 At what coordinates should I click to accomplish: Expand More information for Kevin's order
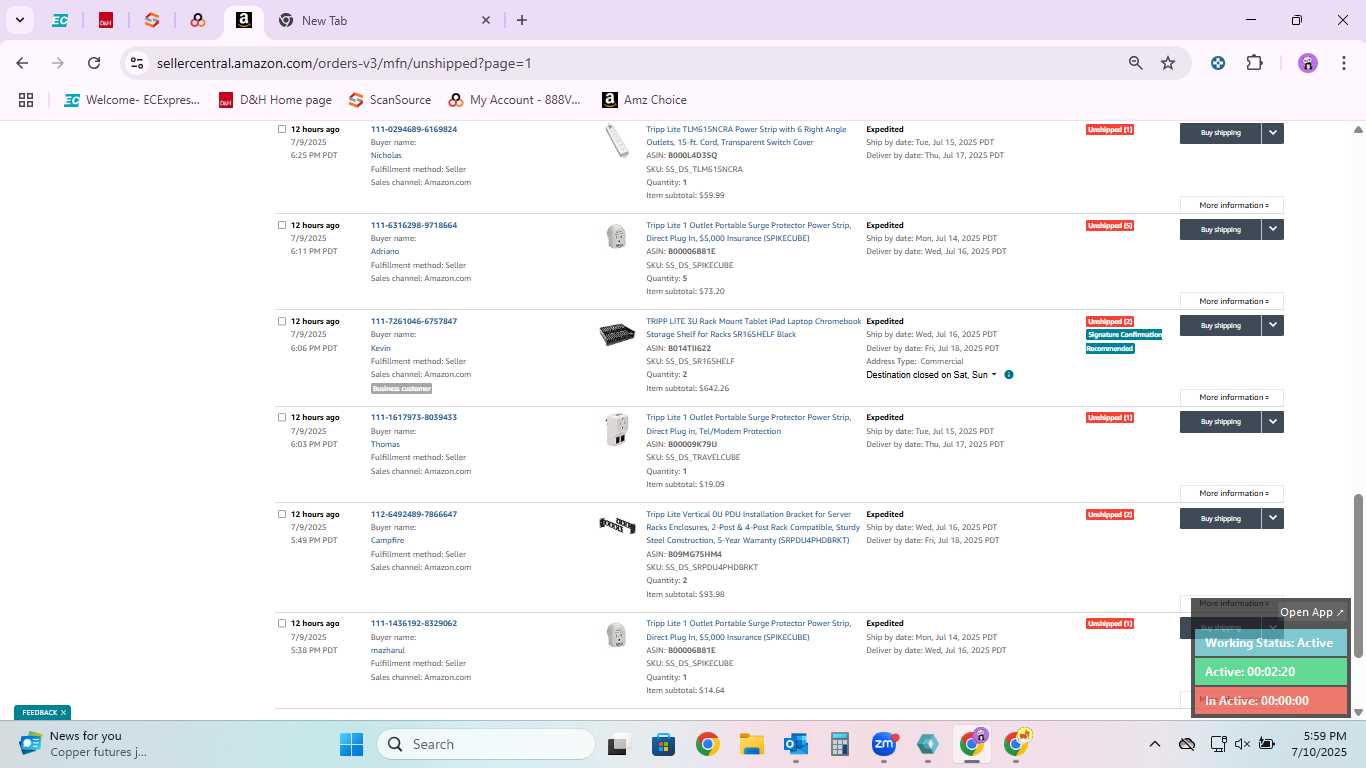[1232, 397]
